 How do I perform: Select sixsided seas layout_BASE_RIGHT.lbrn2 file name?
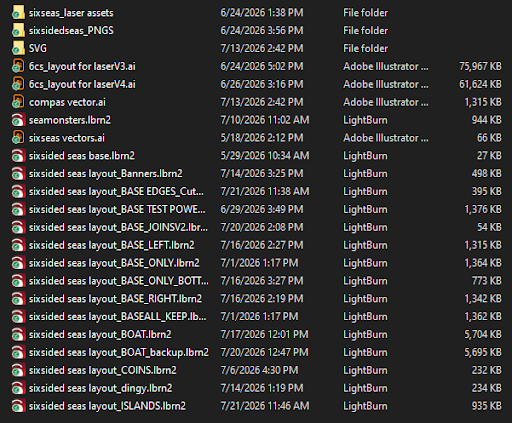point(115,299)
